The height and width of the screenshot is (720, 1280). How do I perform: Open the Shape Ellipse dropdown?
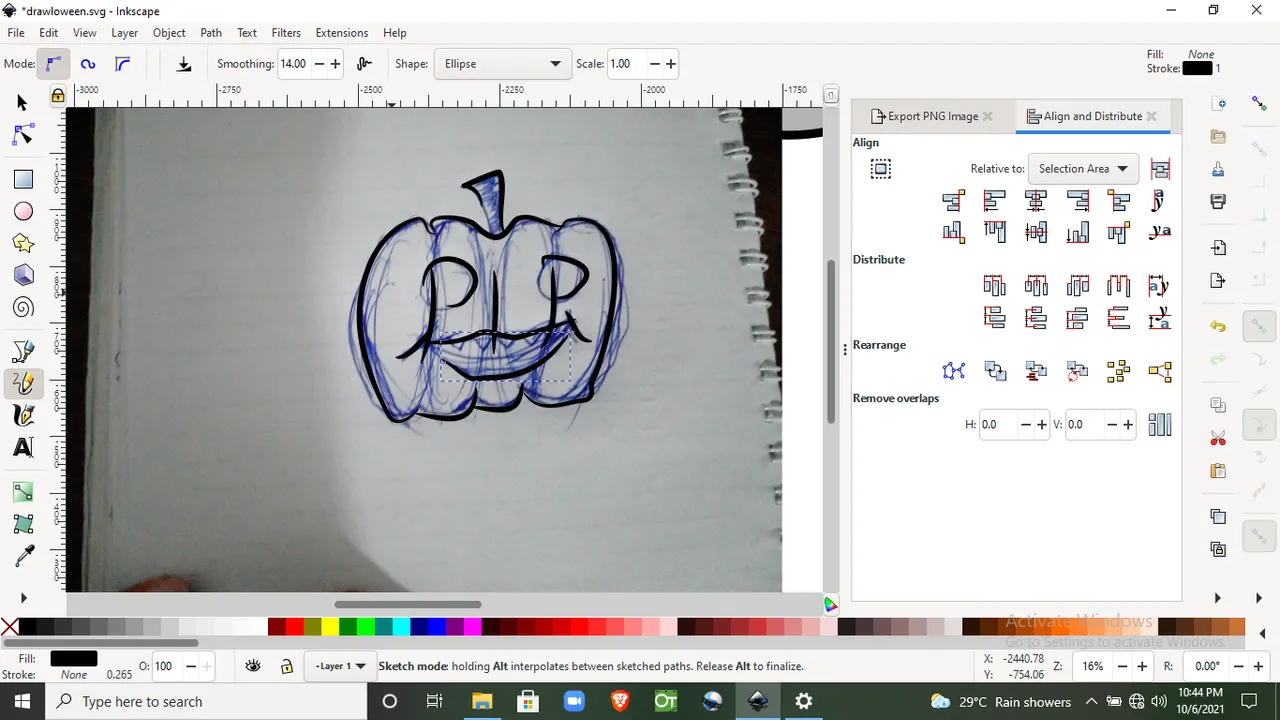point(502,64)
